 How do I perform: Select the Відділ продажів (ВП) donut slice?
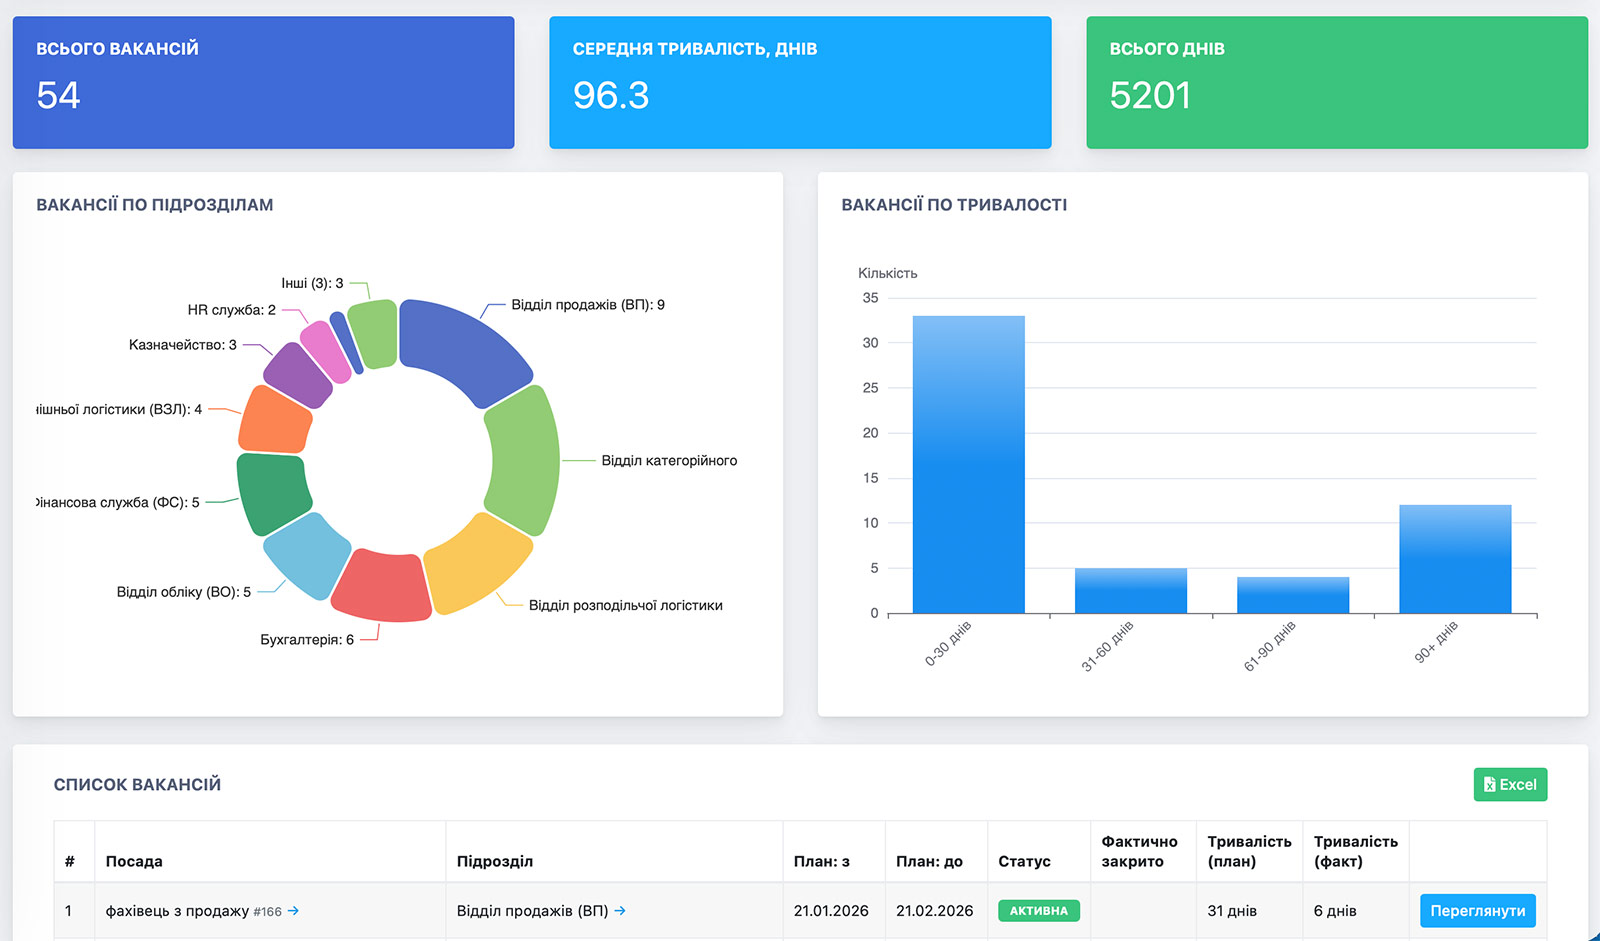pos(462,350)
